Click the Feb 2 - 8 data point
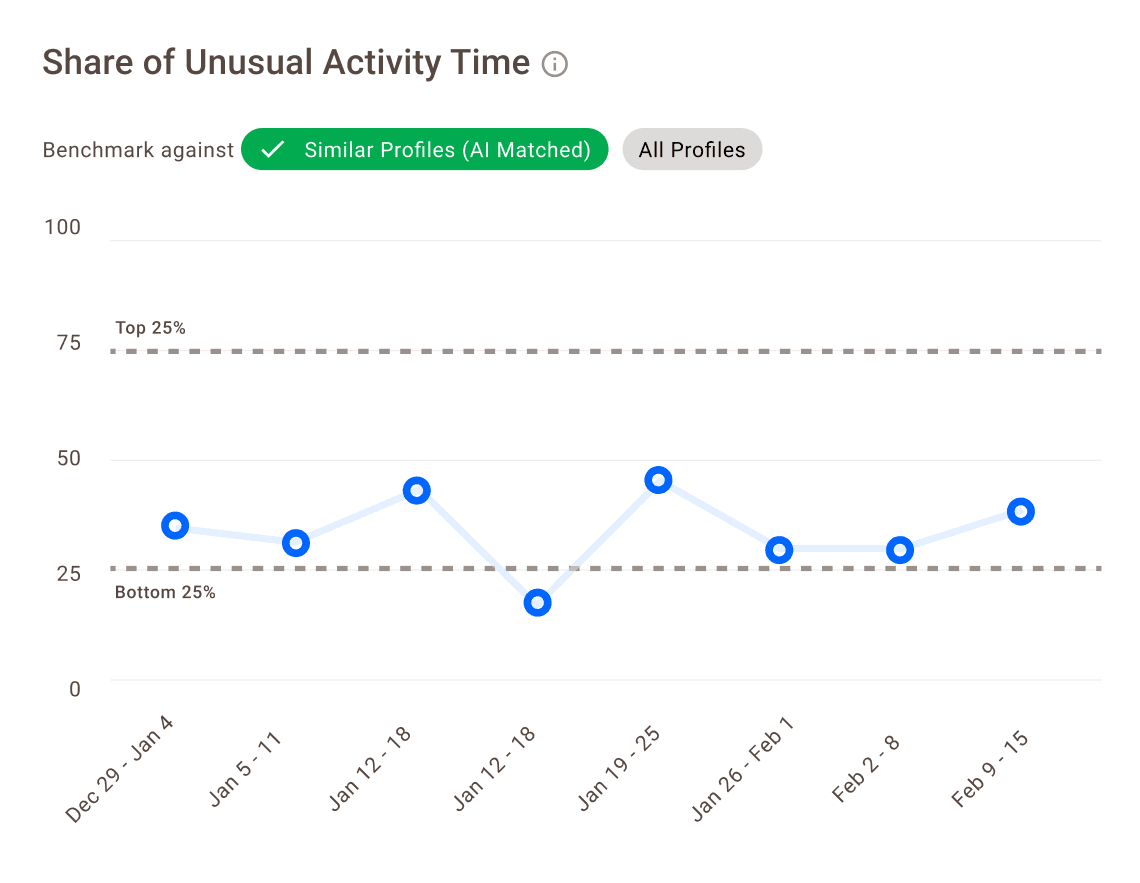This screenshot has height=883, width=1140. (900, 550)
